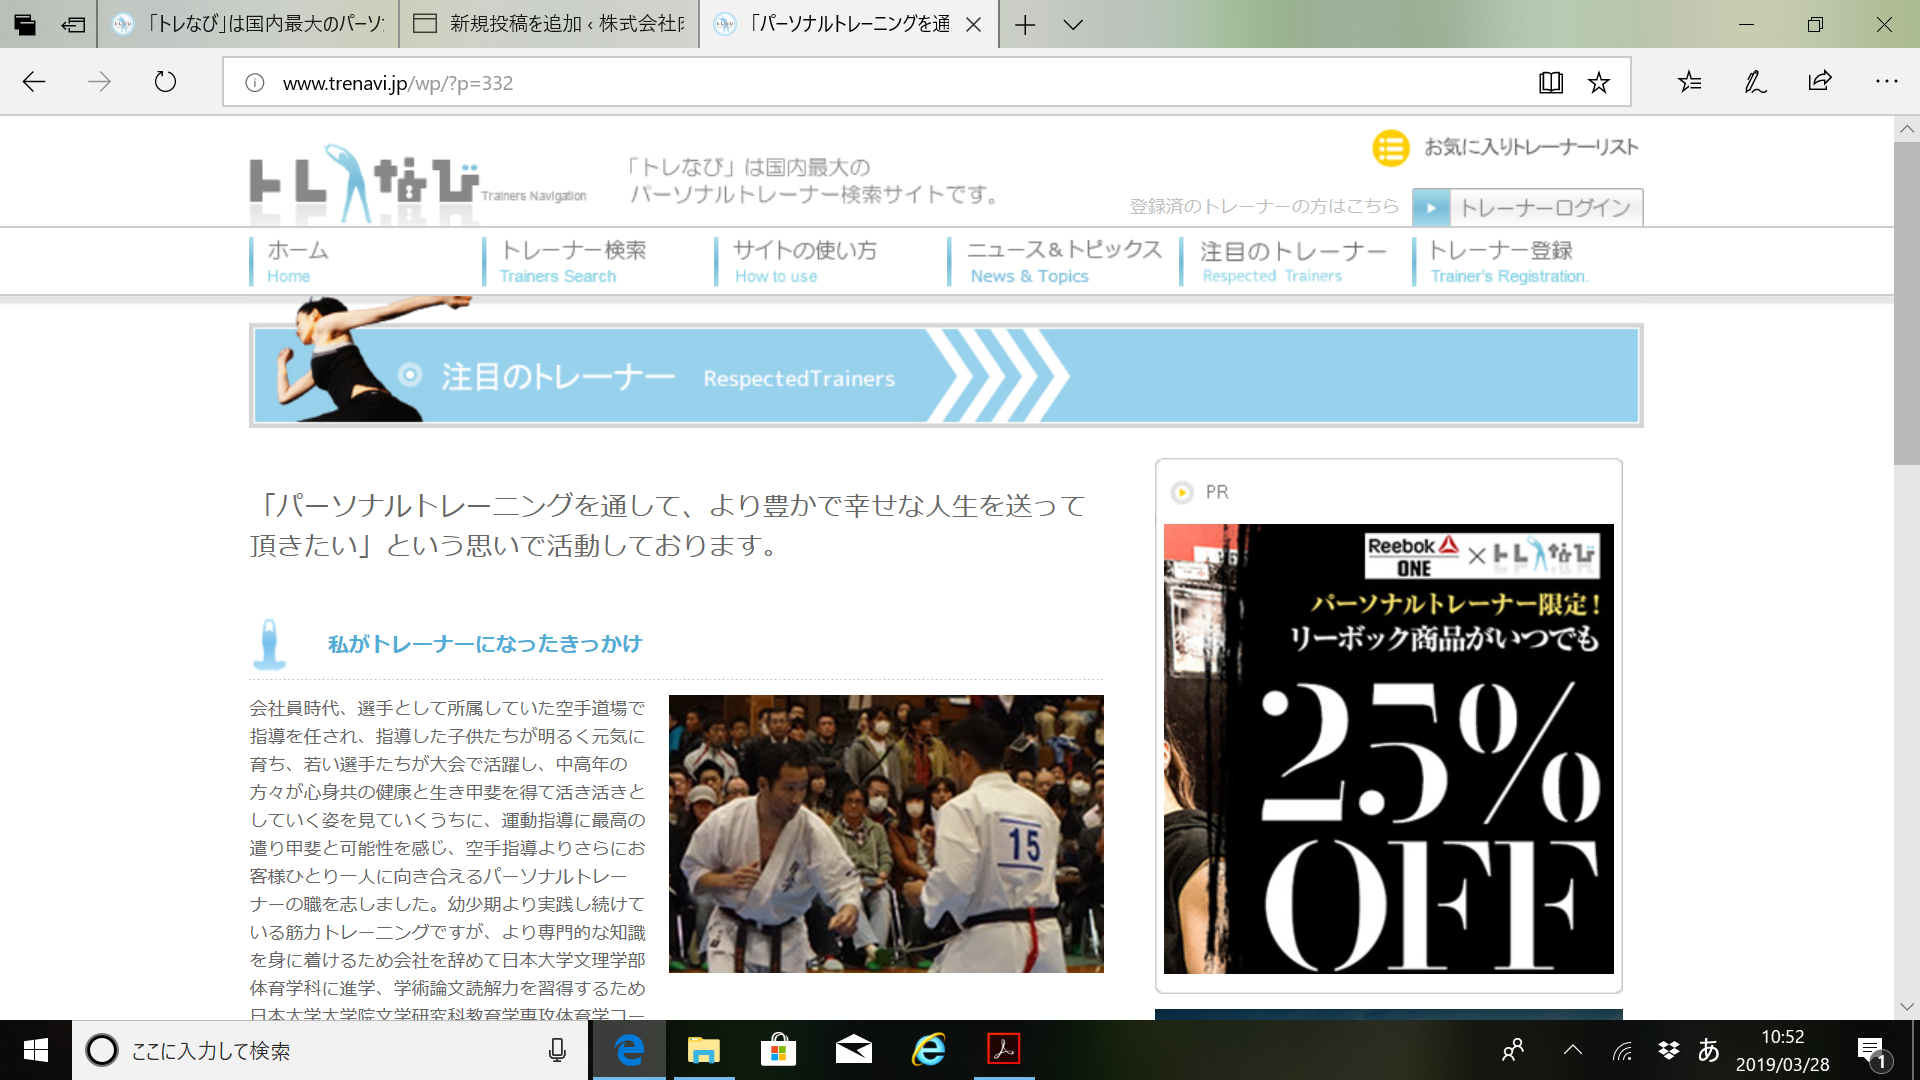The width and height of the screenshot is (1920, 1080).
Task: Expand the system tray hidden icons
Action: (1572, 1050)
